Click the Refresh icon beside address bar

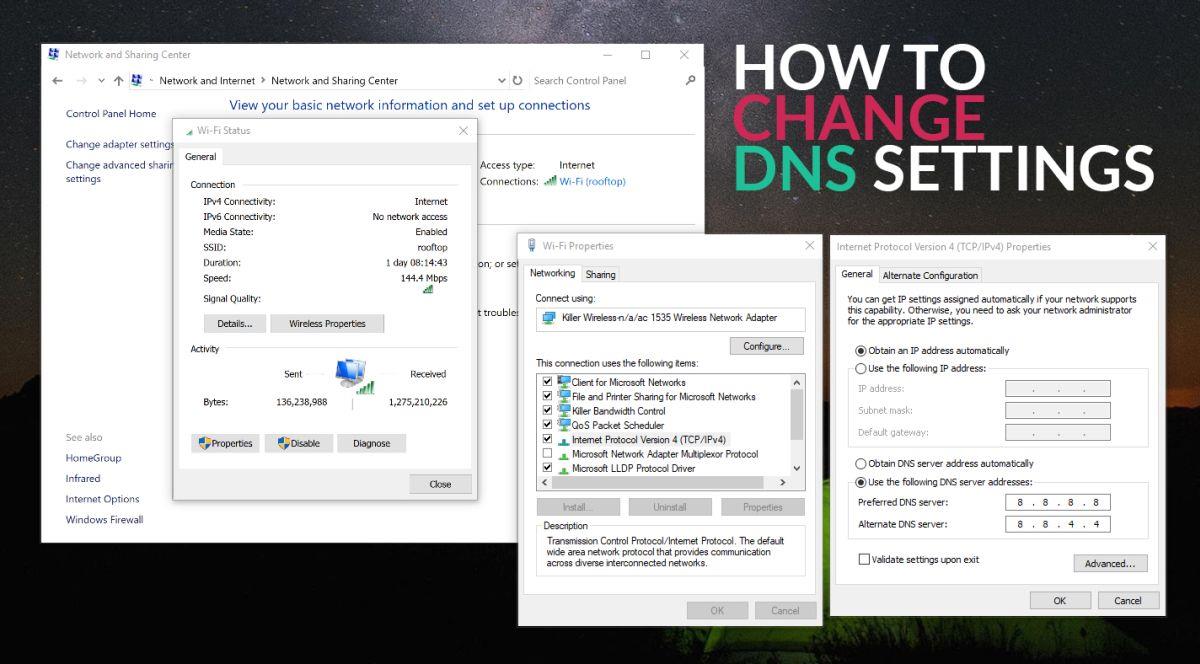click(x=517, y=81)
